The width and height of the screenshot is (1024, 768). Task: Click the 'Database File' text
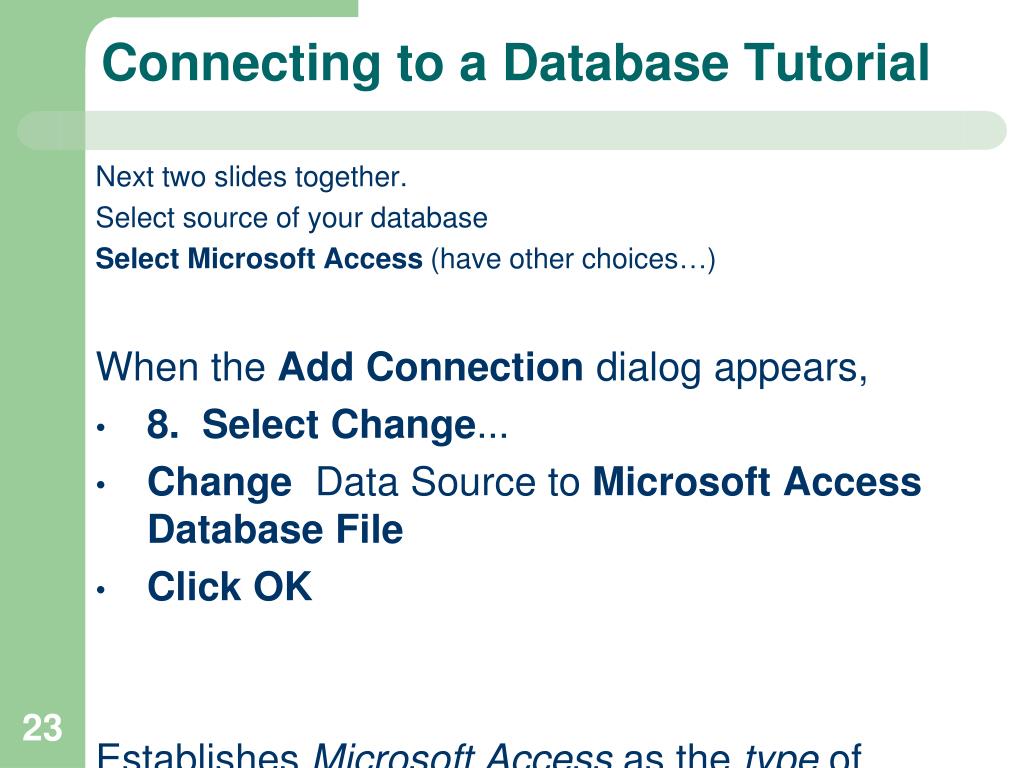(276, 529)
